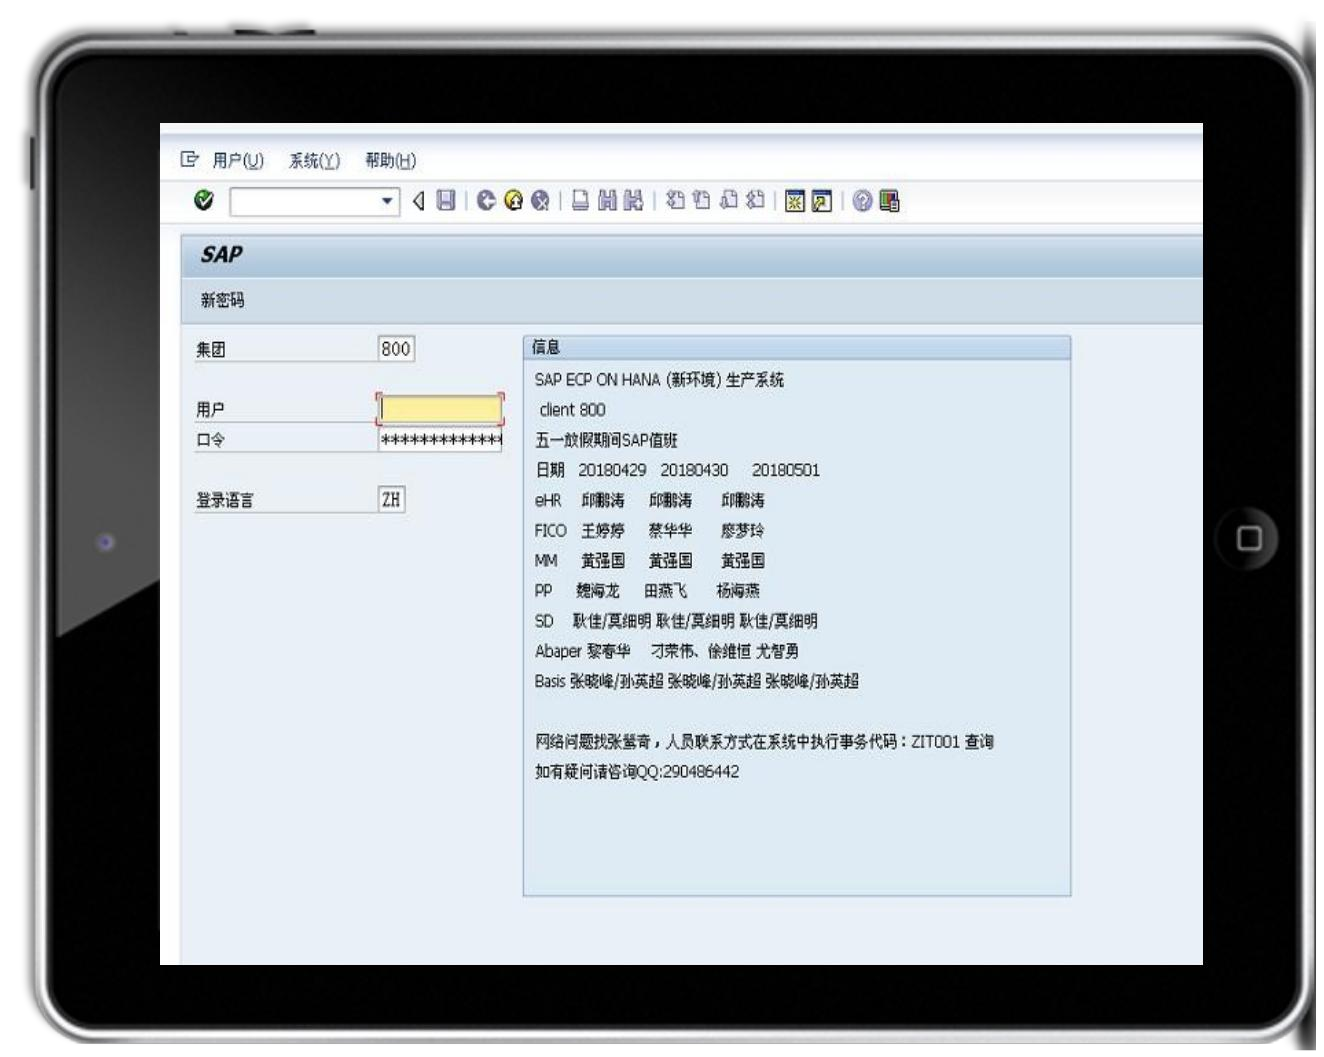Screen dimensions: 1324x1057
Task: Open the command field dropdown arrow
Action: click(388, 201)
